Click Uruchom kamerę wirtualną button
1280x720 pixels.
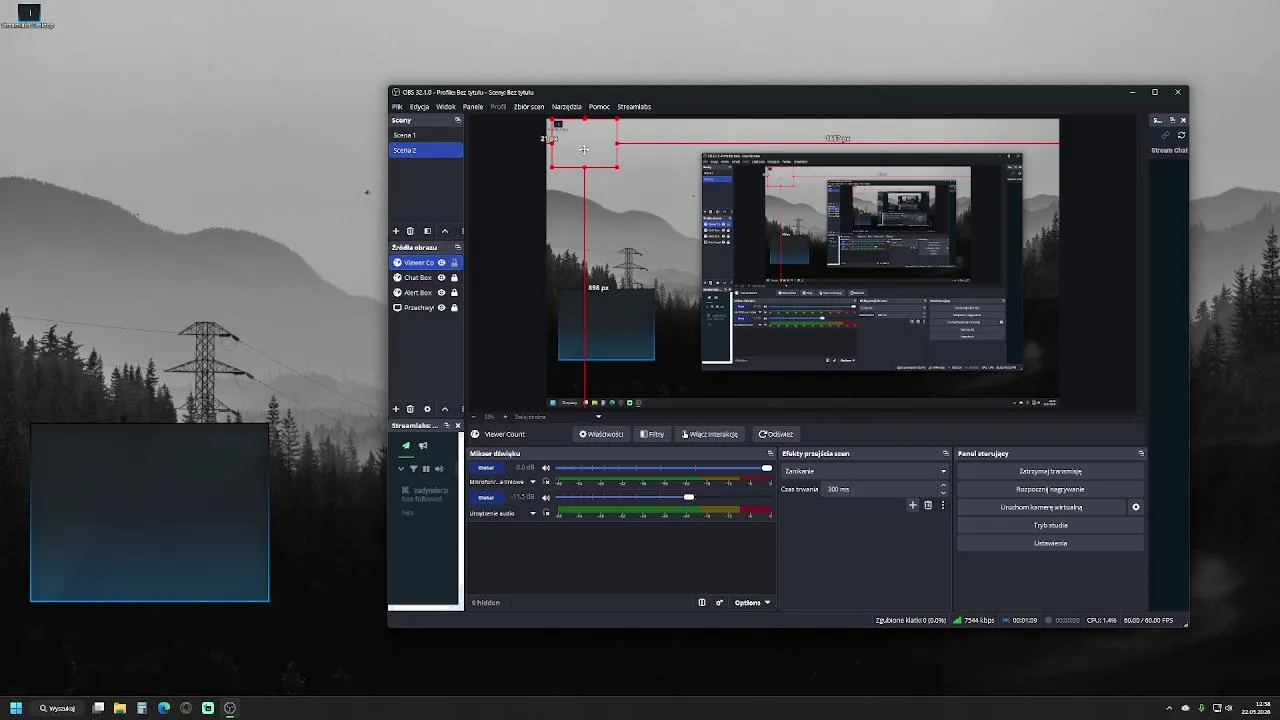(1041, 507)
